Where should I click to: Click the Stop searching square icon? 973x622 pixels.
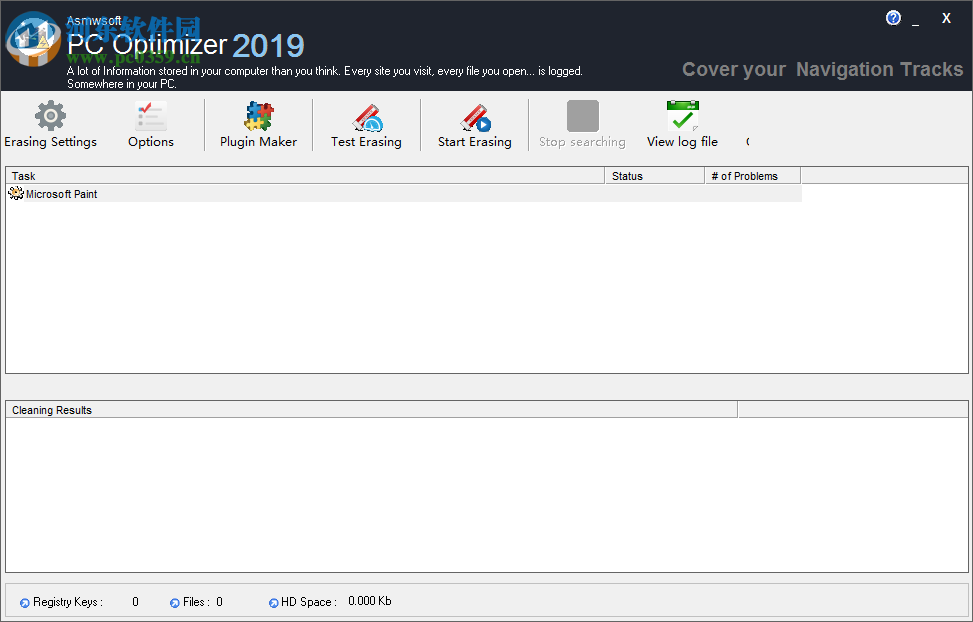click(x=581, y=114)
